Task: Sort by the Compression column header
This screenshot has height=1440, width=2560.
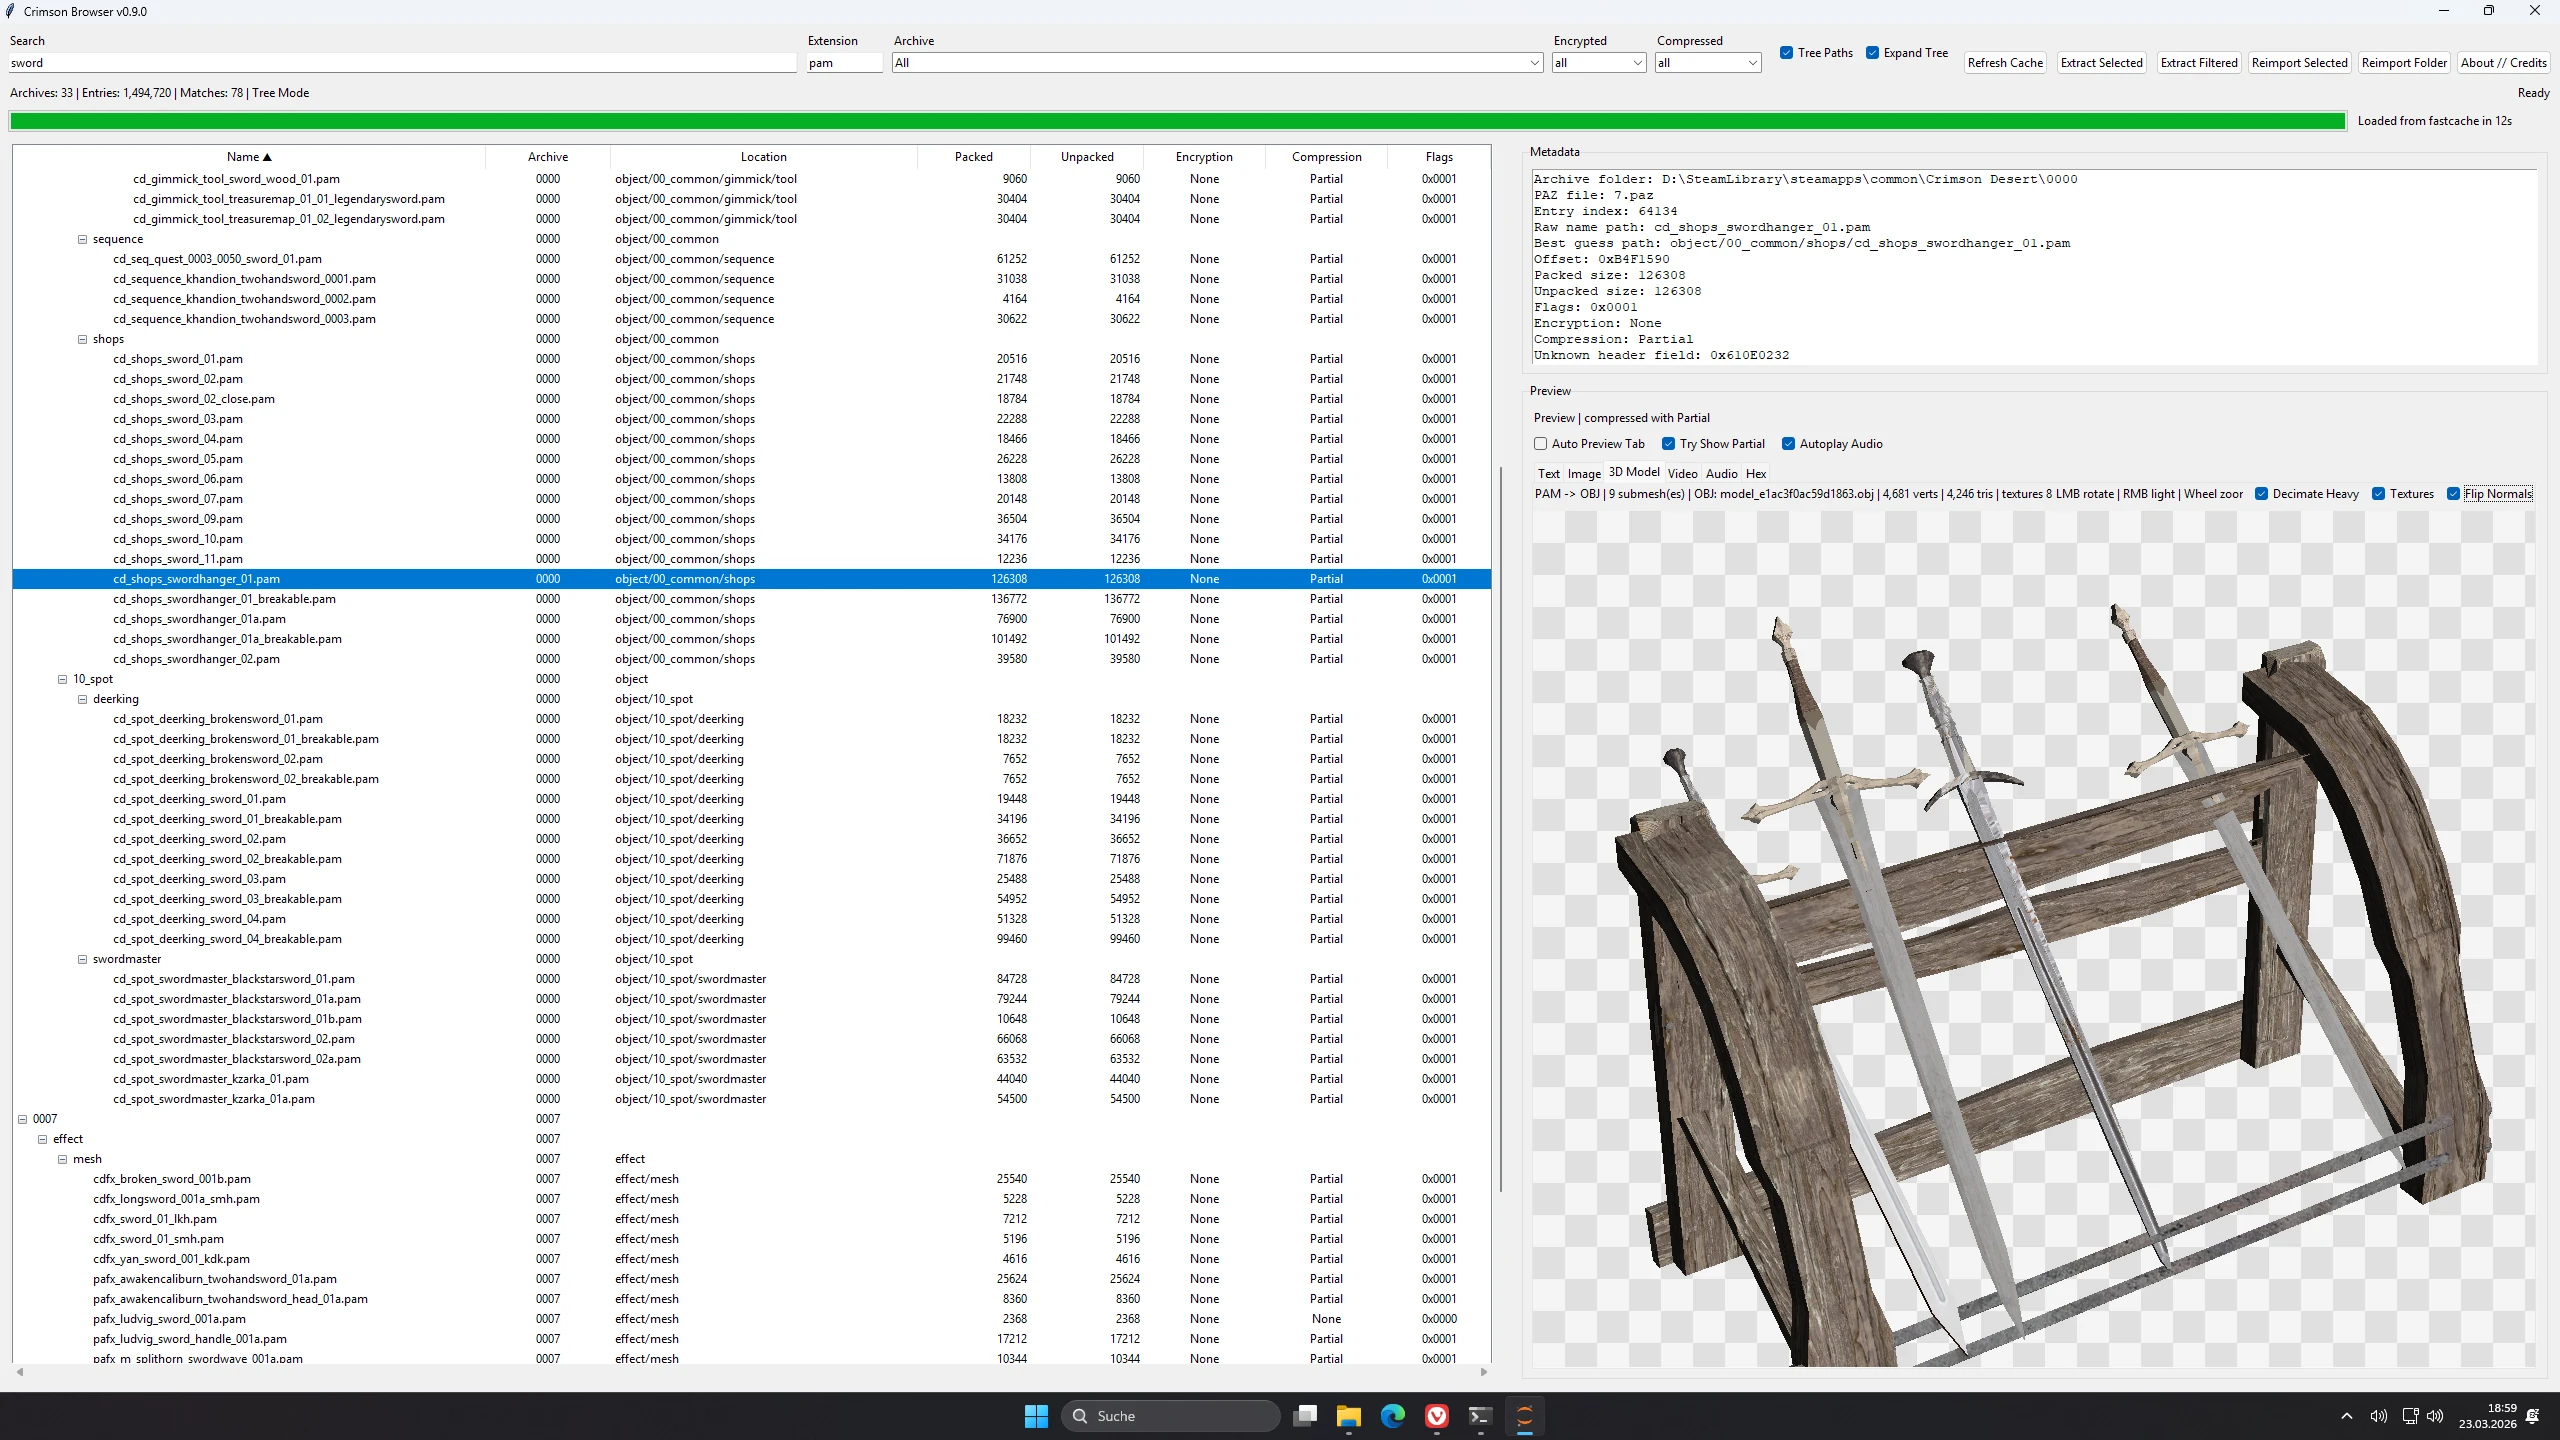Action: pos(1326,157)
